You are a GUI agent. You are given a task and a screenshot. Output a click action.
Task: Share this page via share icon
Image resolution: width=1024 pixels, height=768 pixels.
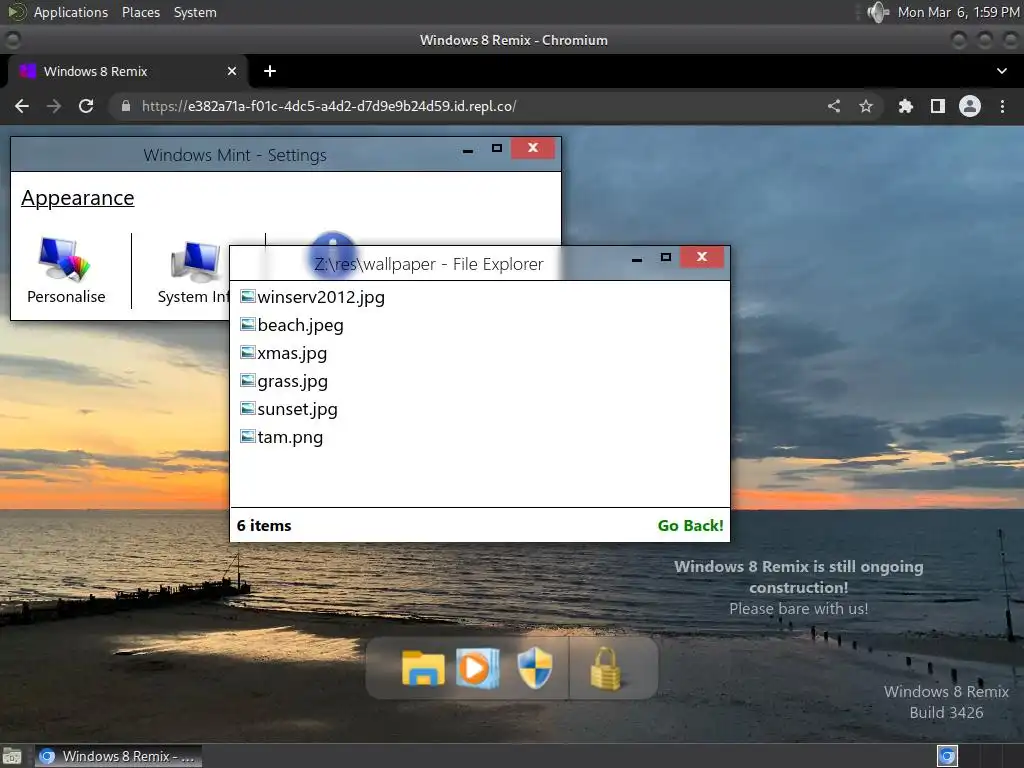[834, 106]
